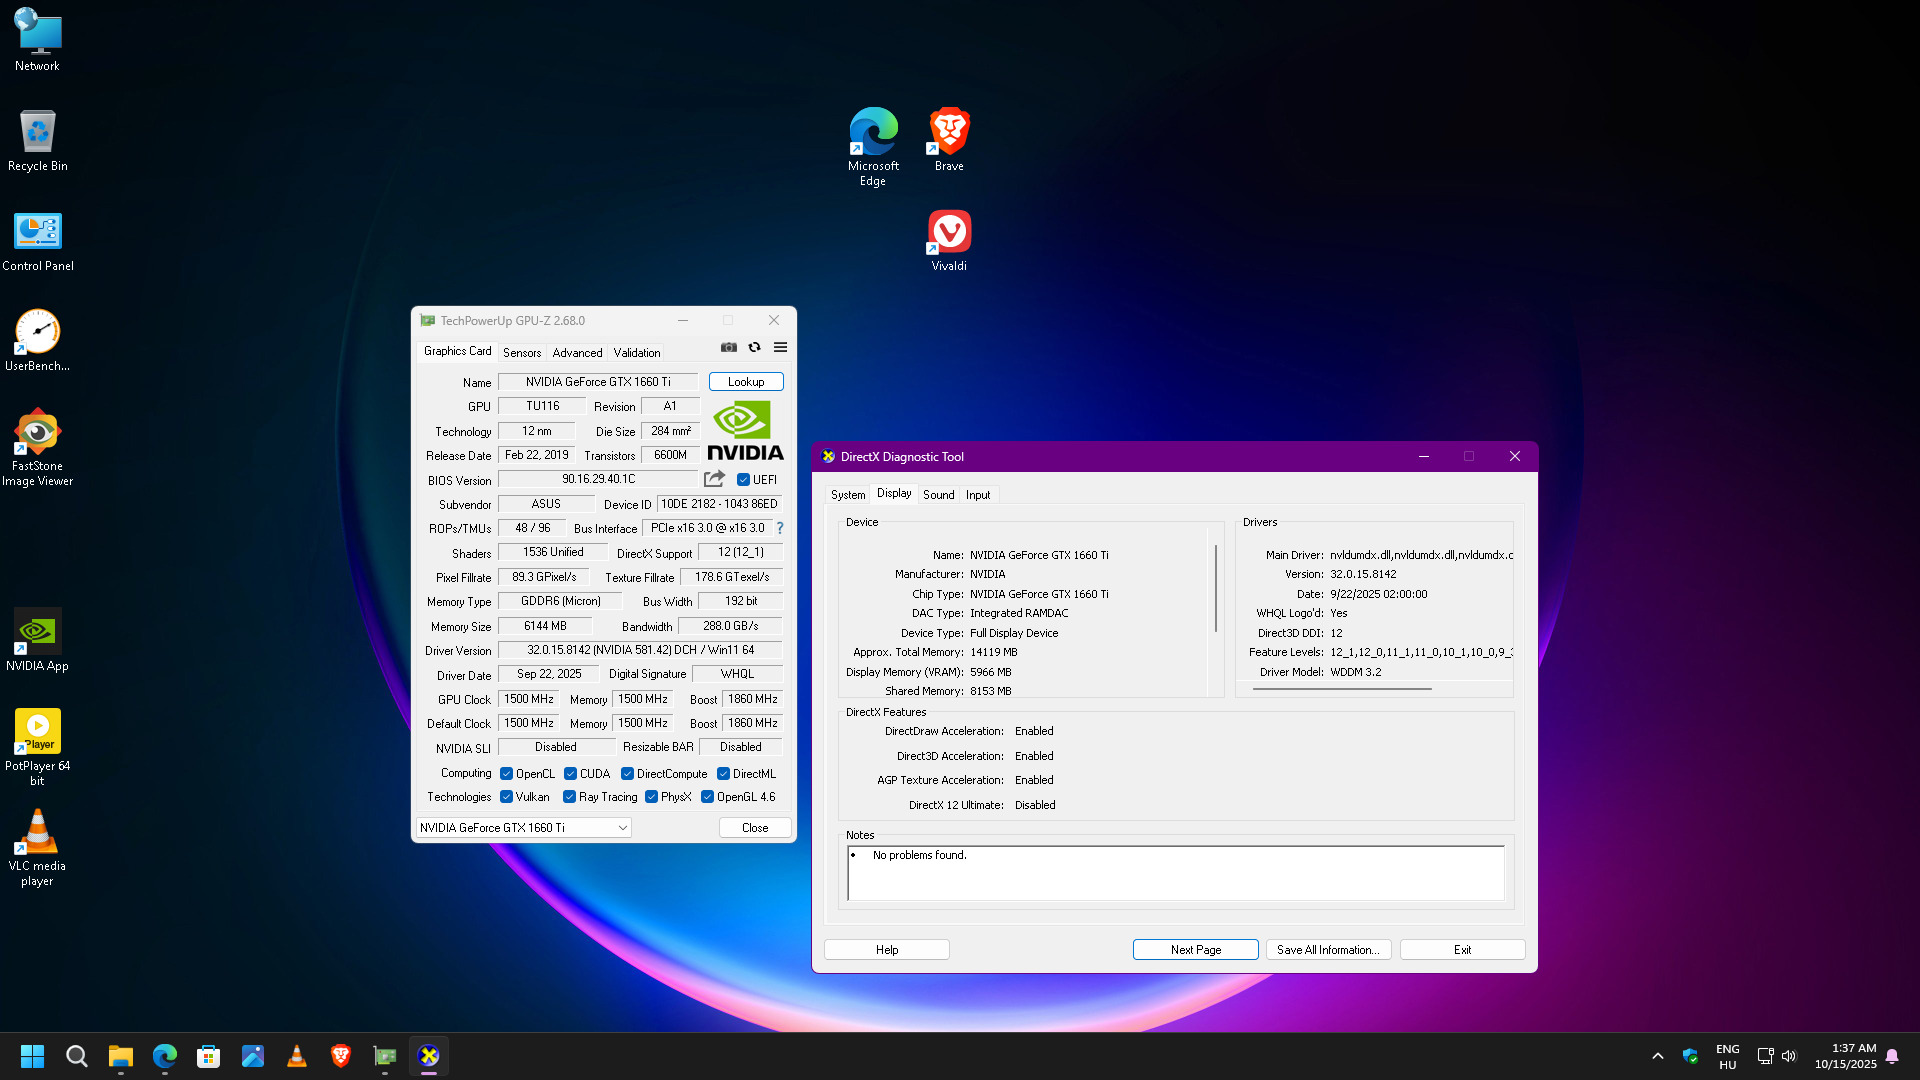The width and height of the screenshot is (1920, 1080).
Task: Click the Lookup button
Action: point(746,382)
